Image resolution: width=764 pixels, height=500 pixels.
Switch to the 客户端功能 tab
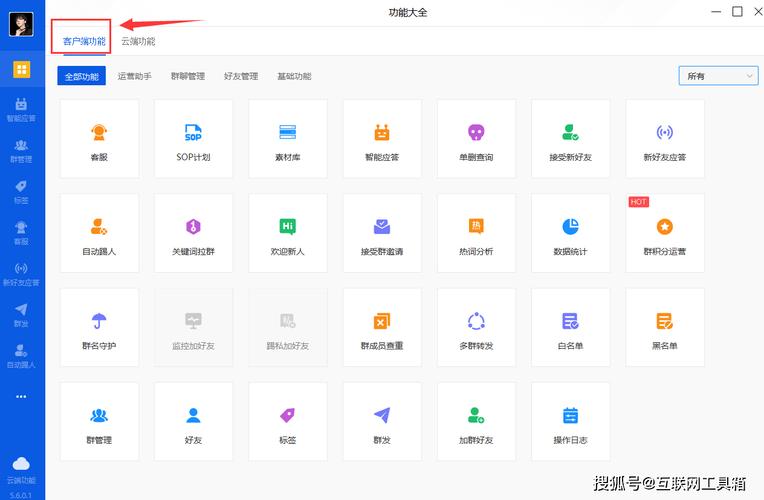(x=84, y=41)
